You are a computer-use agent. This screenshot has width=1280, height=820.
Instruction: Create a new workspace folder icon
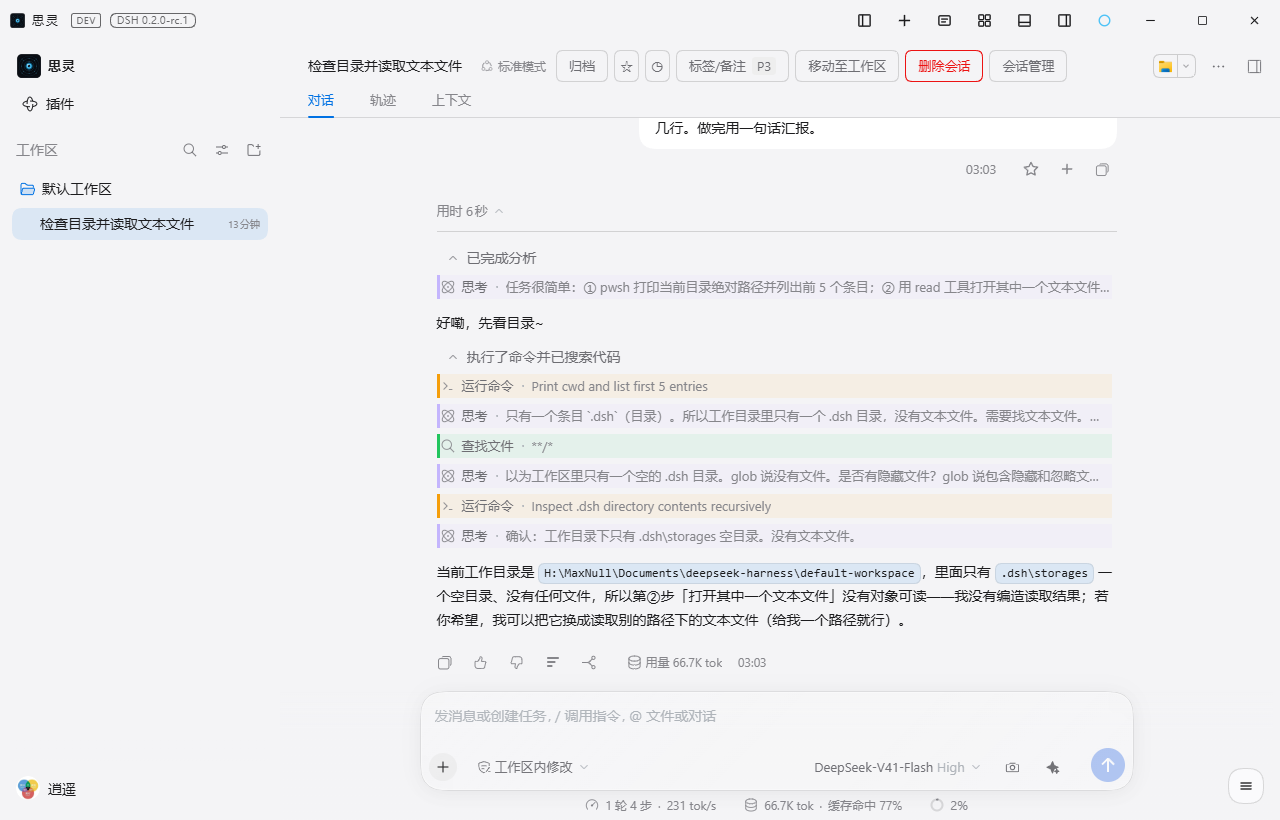click(254, 150)
